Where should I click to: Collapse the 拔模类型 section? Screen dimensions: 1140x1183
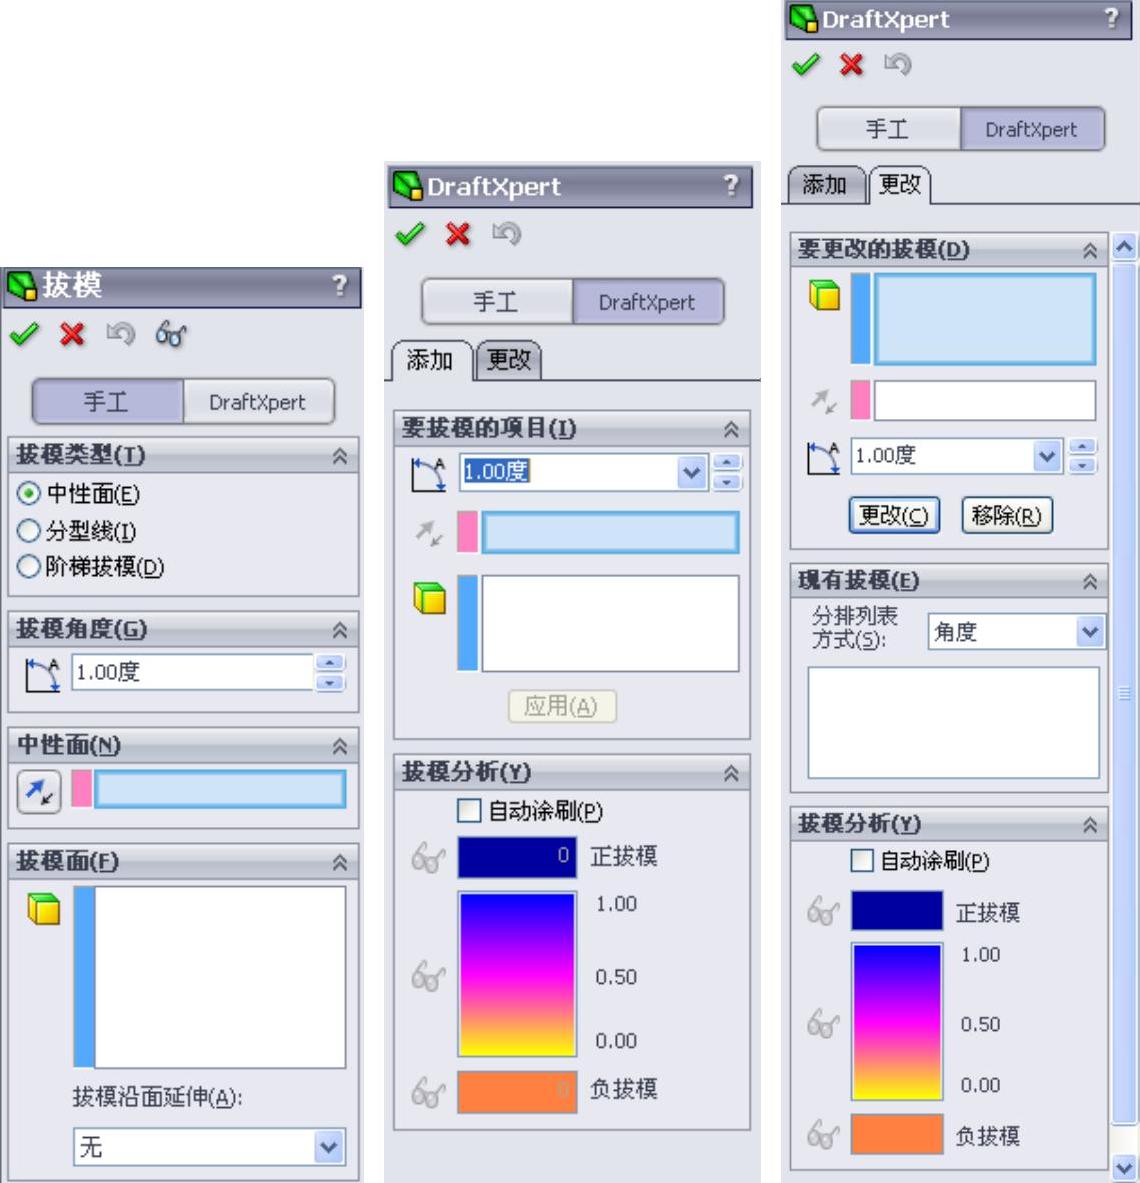[340, 456]
